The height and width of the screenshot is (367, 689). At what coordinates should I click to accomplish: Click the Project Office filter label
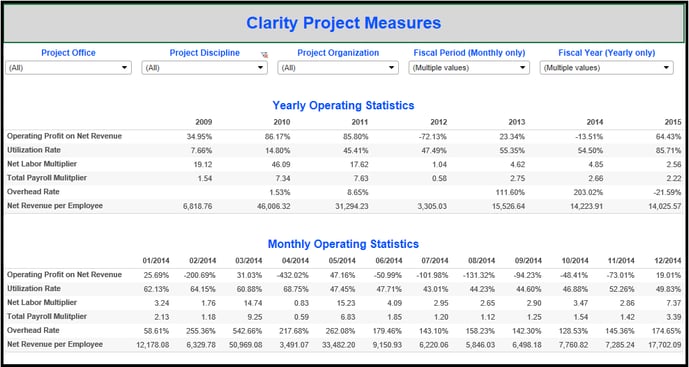[x=68, y=53]
